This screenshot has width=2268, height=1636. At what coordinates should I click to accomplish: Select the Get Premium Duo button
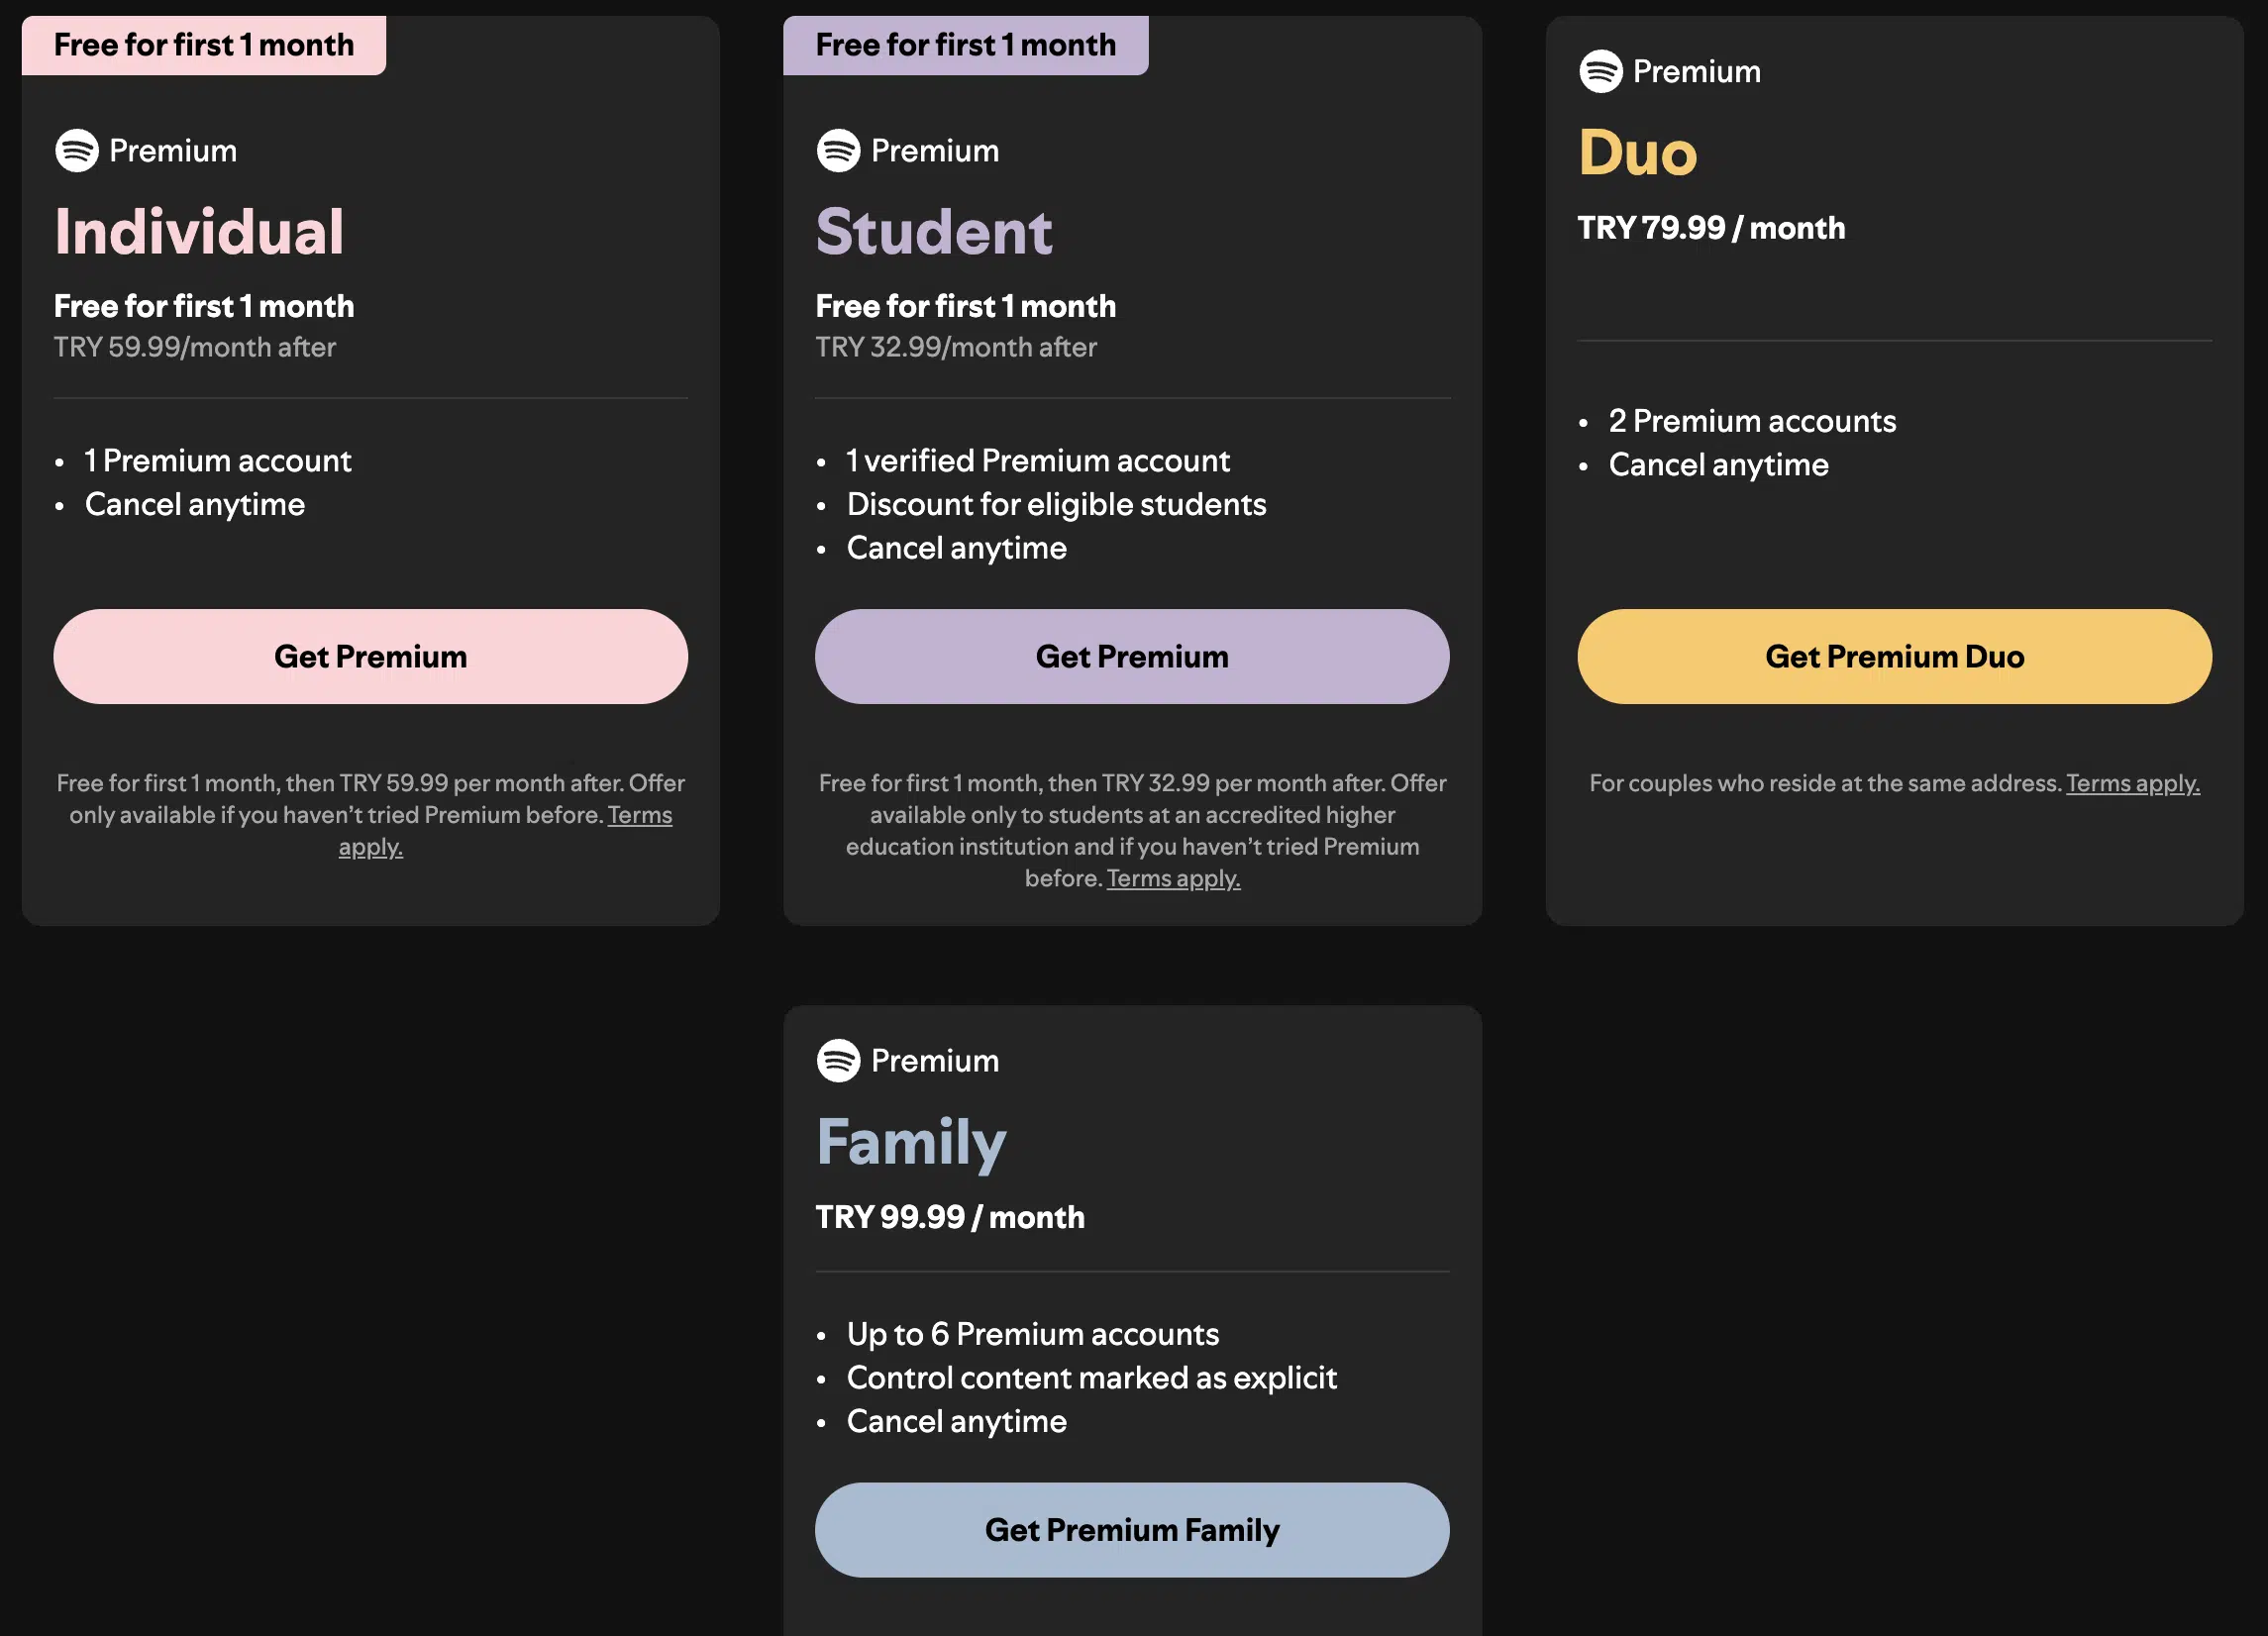1894,656
